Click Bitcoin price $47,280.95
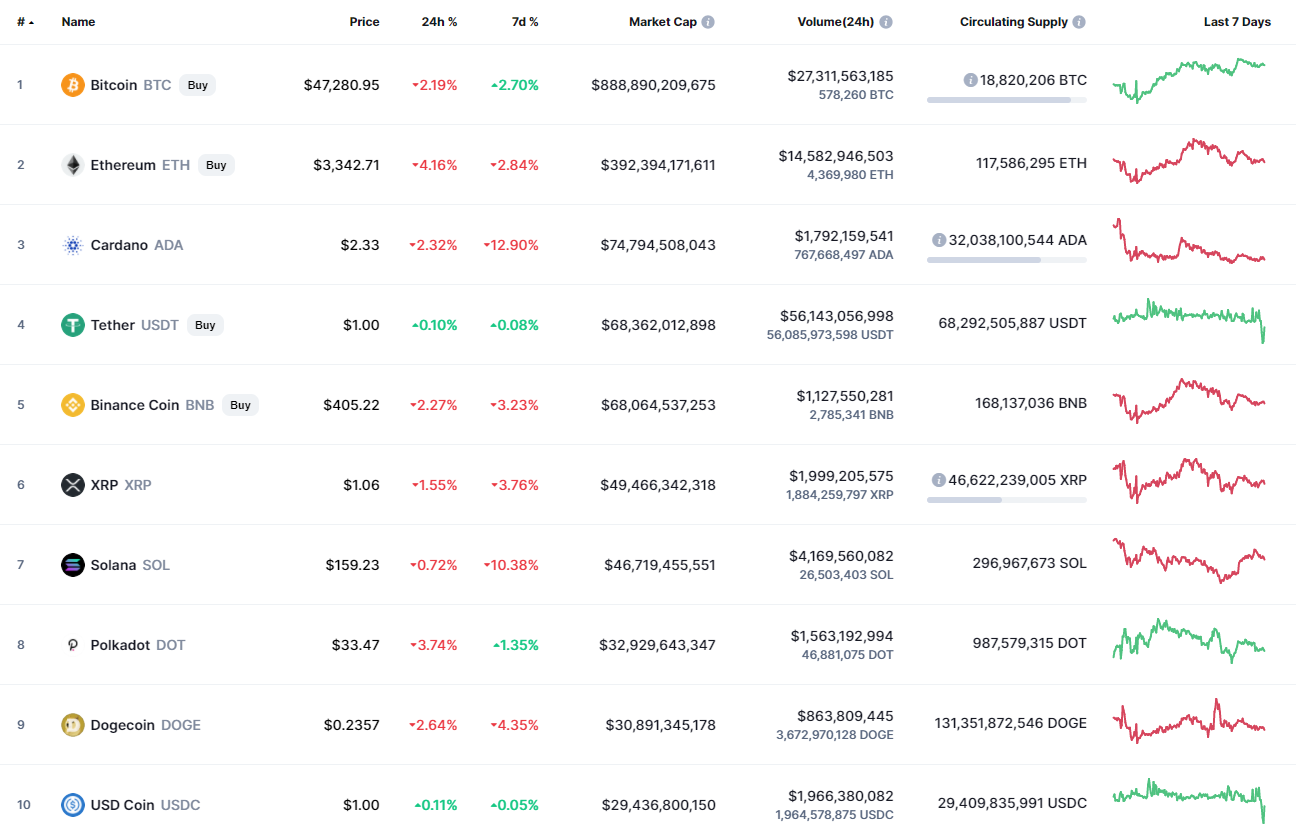The image size is (1296, 838). tap(342, 85)
